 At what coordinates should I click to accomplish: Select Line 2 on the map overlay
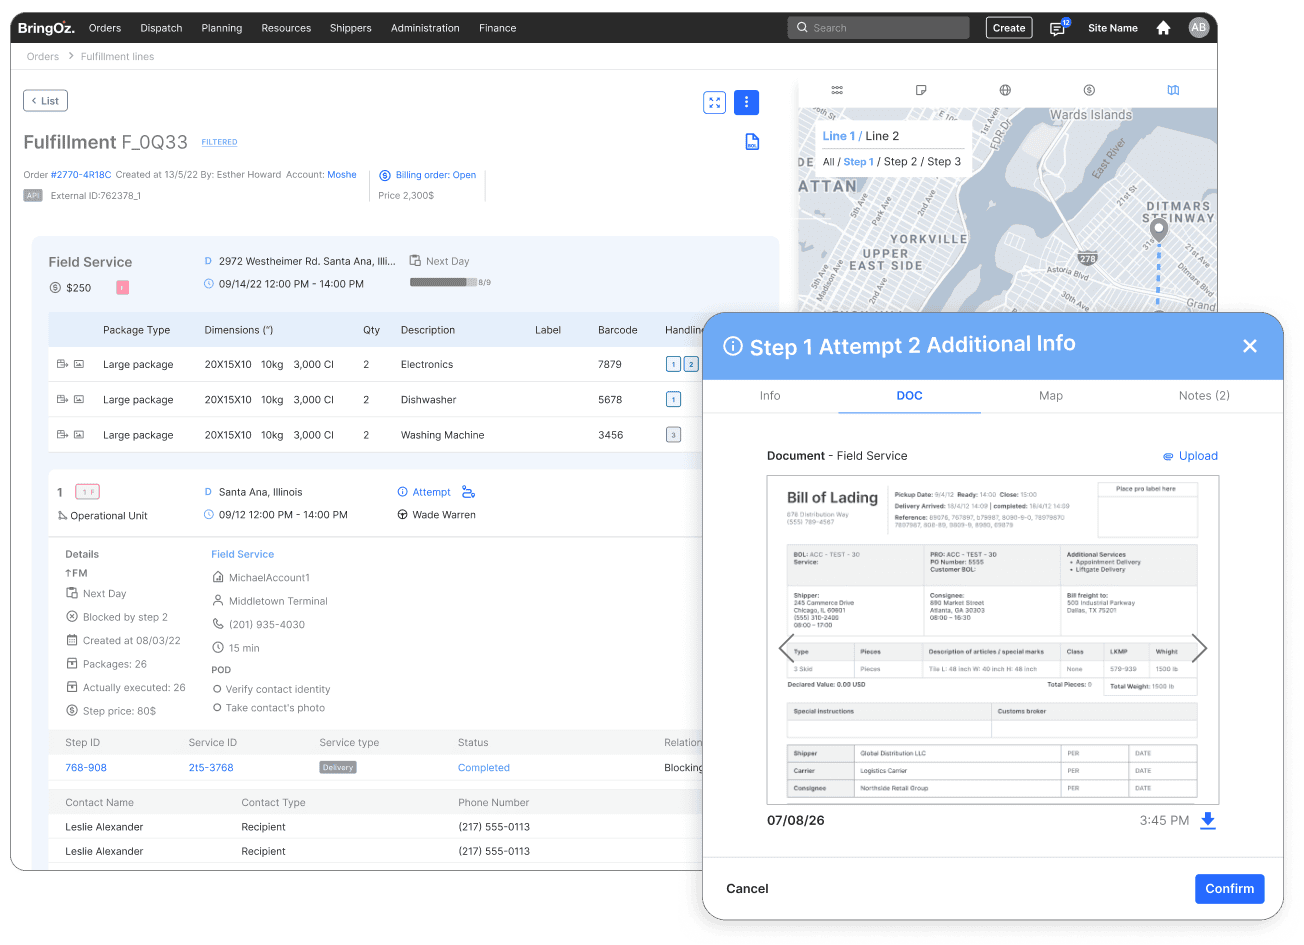point(882,136)
